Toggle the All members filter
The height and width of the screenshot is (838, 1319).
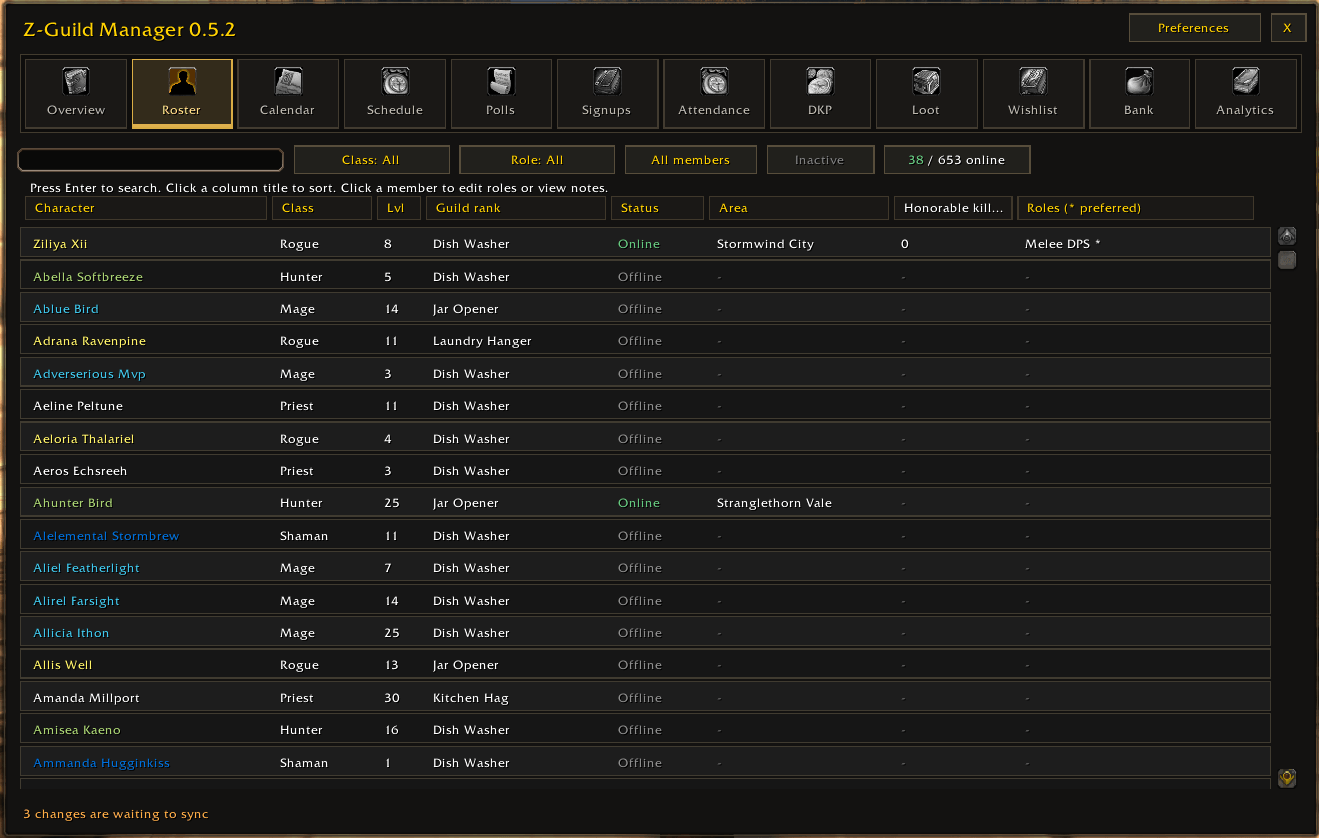click(x=690, y=160)
